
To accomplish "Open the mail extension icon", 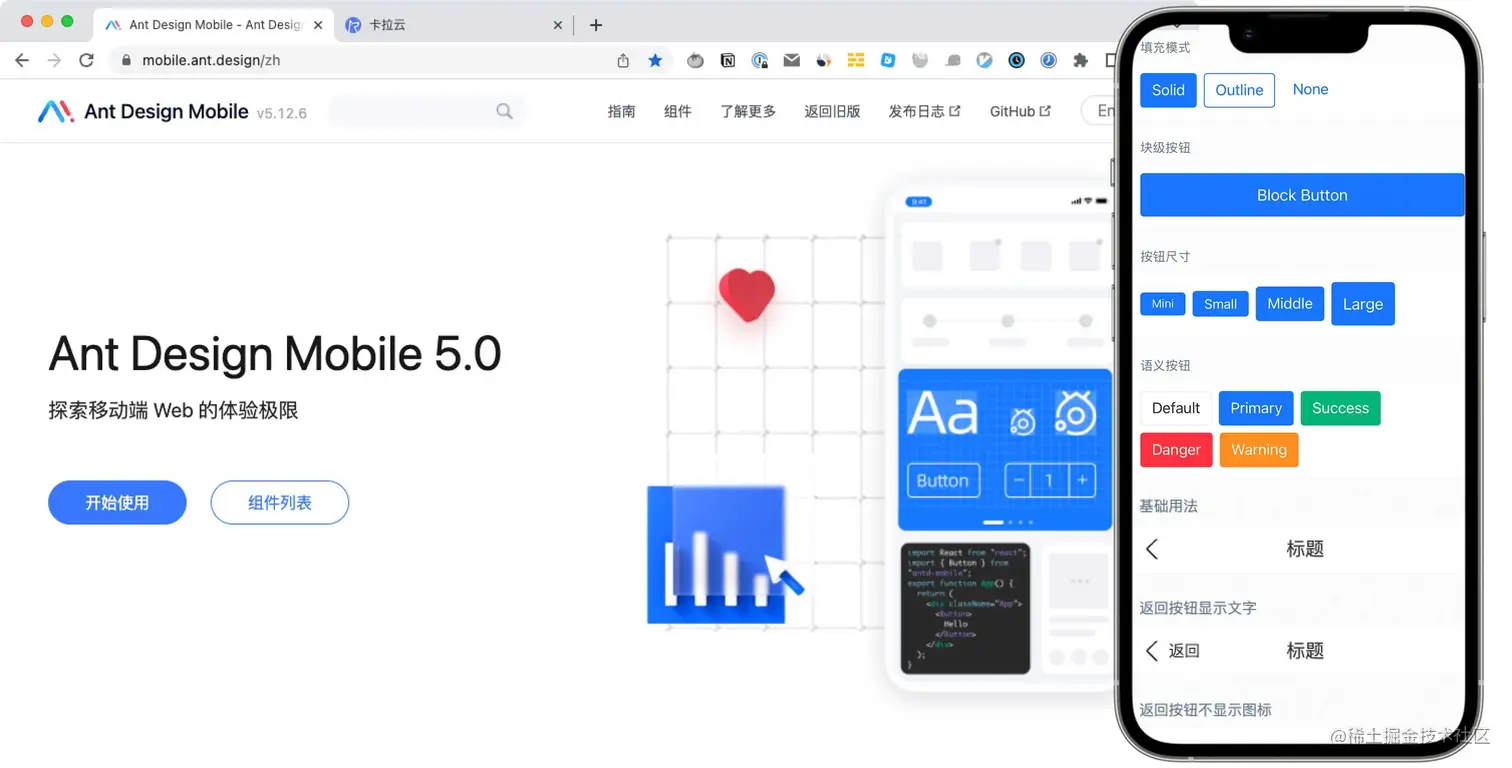I will coord(792,60).
